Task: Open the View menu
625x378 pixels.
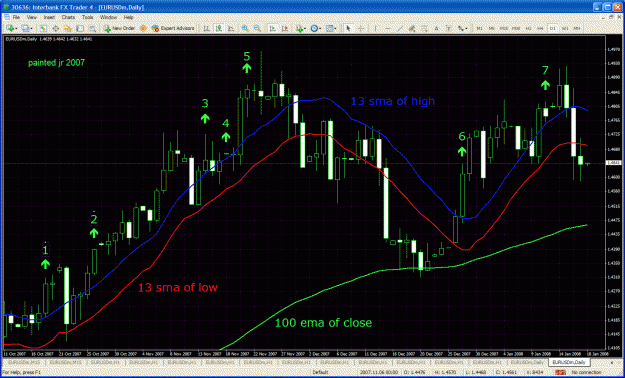Action: (x=31, y=18)
